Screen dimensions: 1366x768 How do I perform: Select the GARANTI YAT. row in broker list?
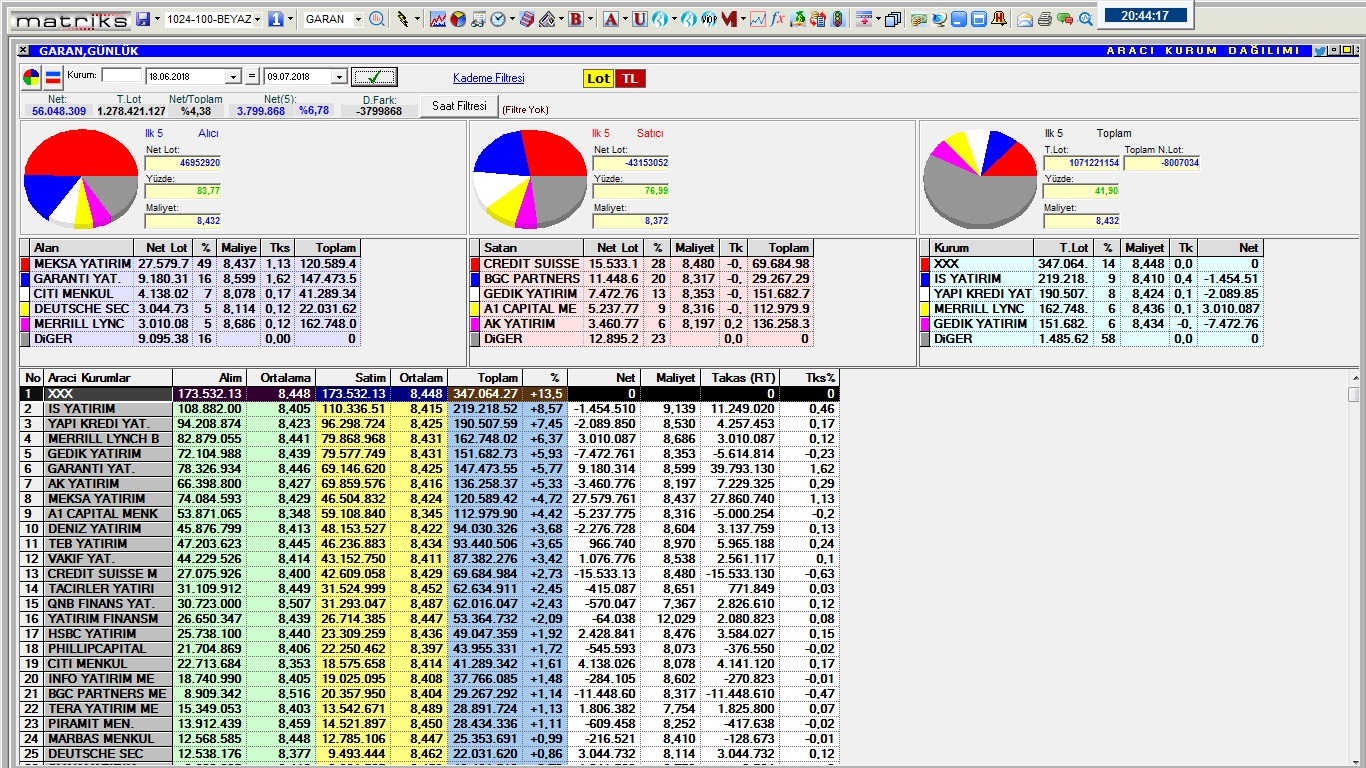430,469
